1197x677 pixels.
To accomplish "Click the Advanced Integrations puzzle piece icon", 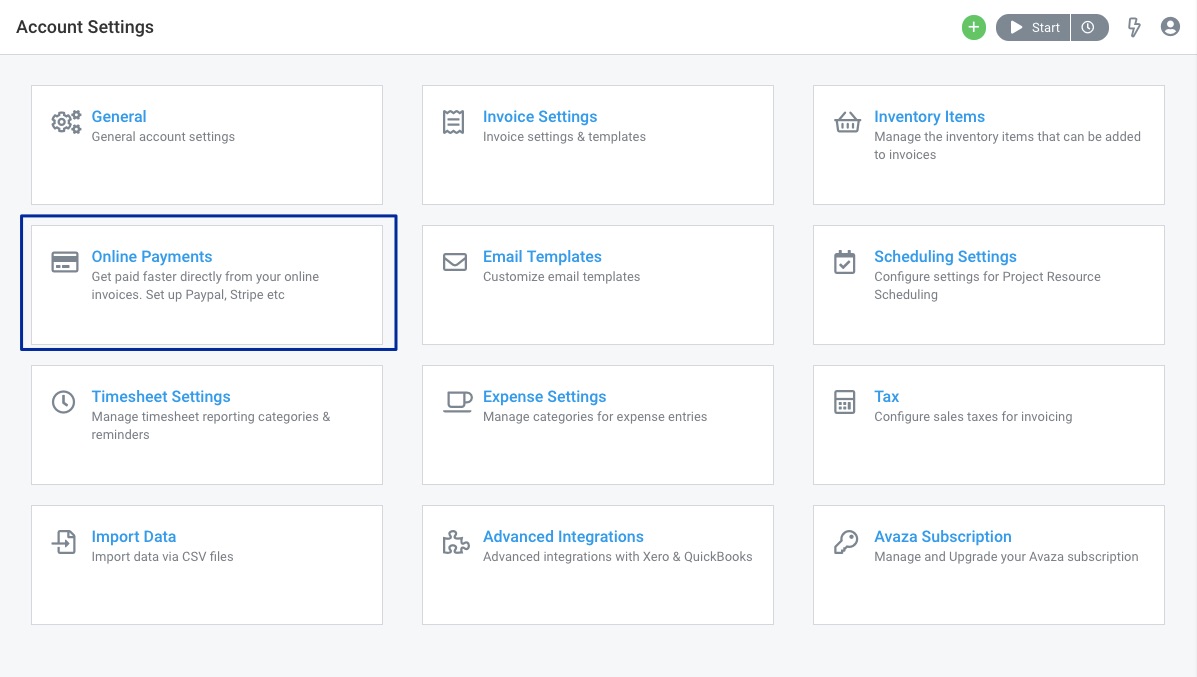I will tap(456, 542).
